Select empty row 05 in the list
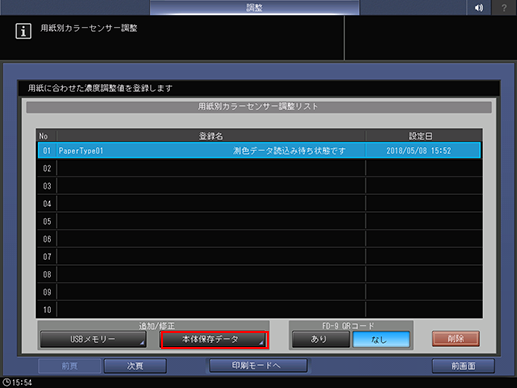Image resolution: width=517 pixels, height=388 pixels. pos(259,221)
